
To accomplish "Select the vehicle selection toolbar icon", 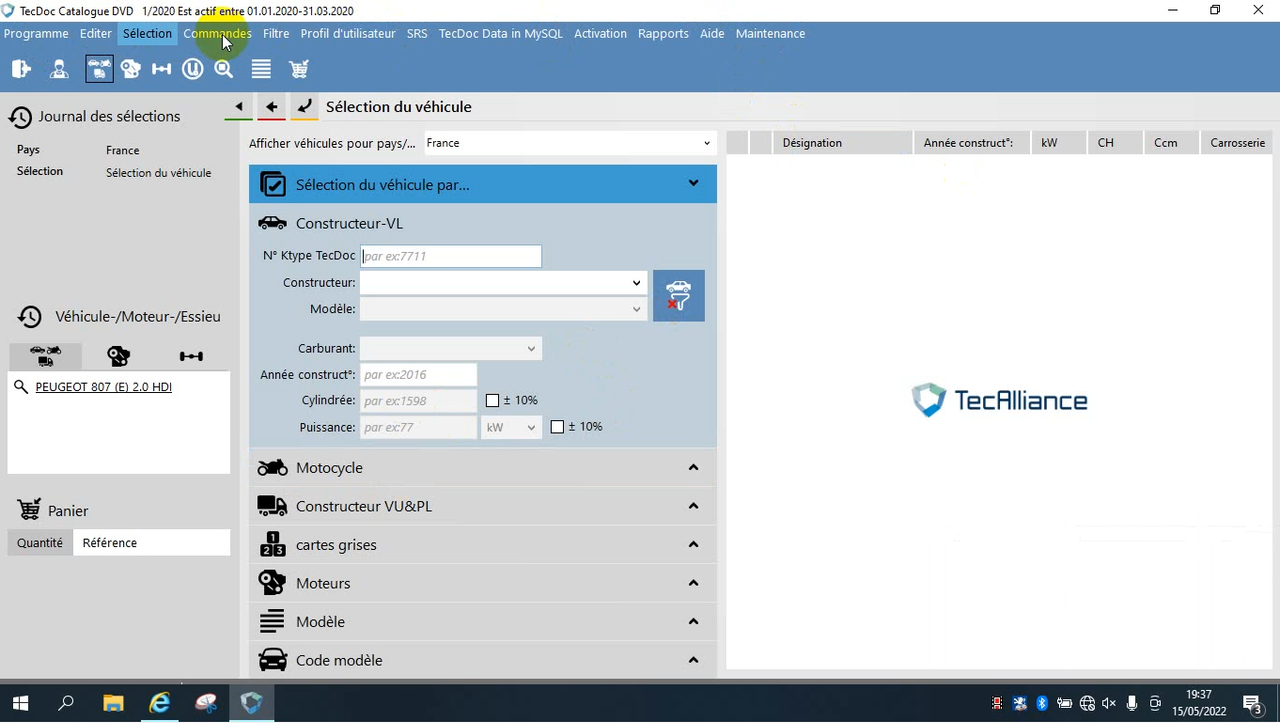I will 99,69.
